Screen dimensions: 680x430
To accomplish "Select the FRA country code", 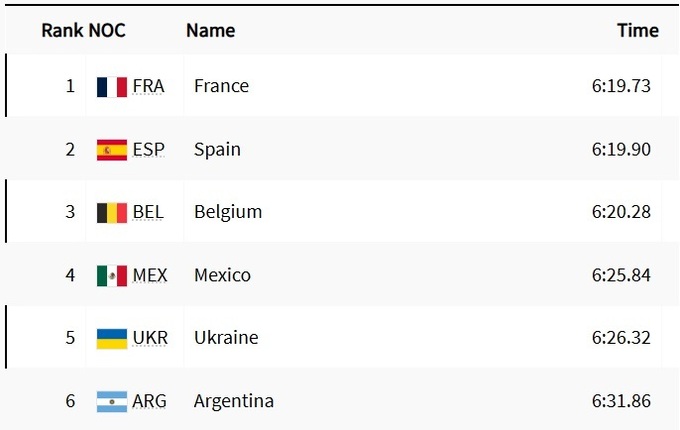I will 148,86.
